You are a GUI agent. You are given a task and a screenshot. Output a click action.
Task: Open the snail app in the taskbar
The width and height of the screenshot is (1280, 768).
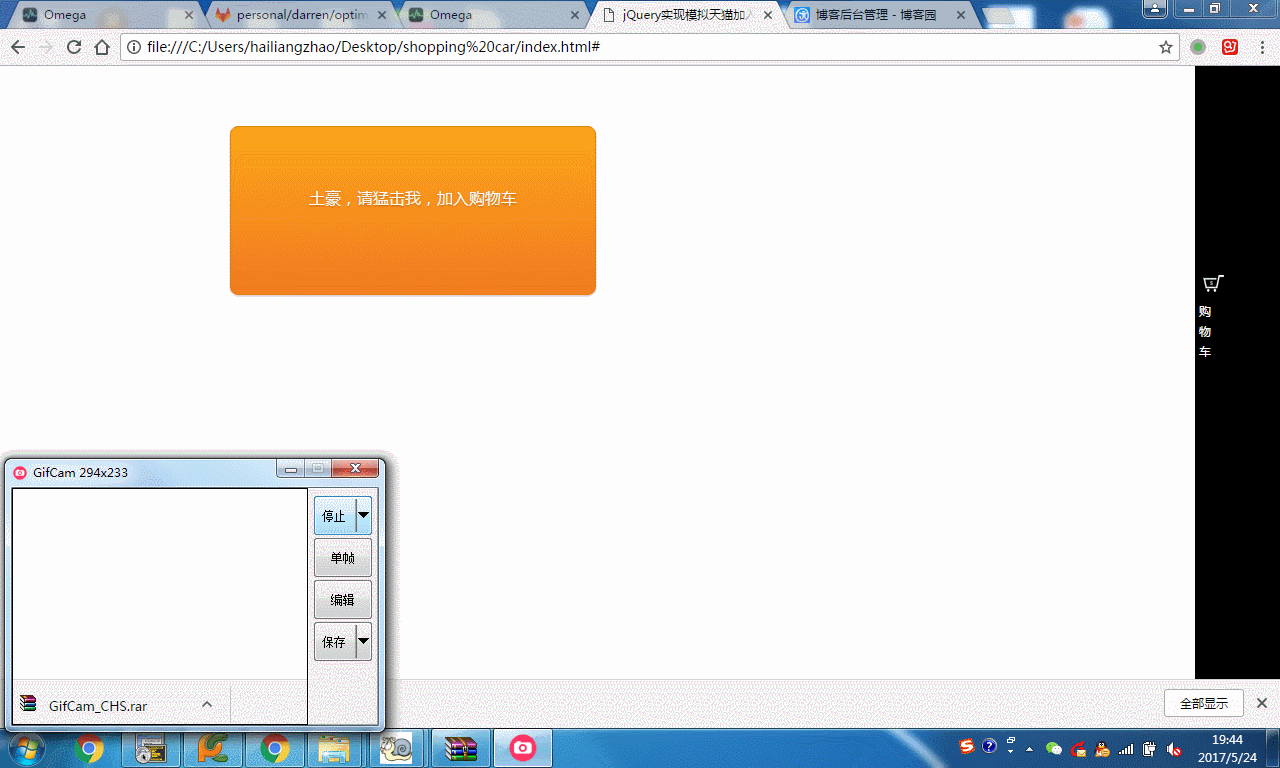pyautogui.click(x=396, y=748)
